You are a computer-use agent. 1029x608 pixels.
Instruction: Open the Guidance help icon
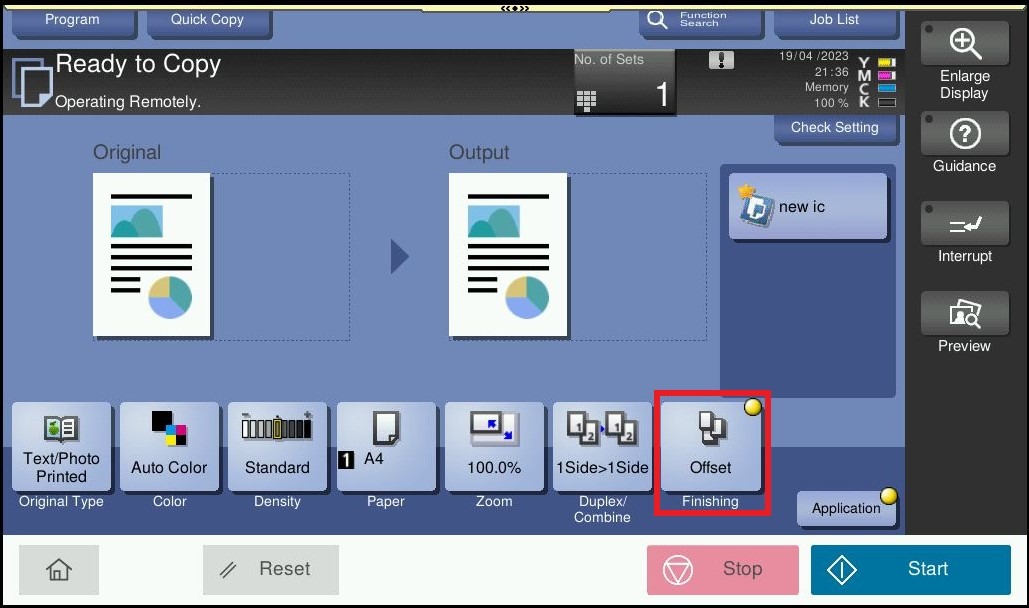point(964,144)
